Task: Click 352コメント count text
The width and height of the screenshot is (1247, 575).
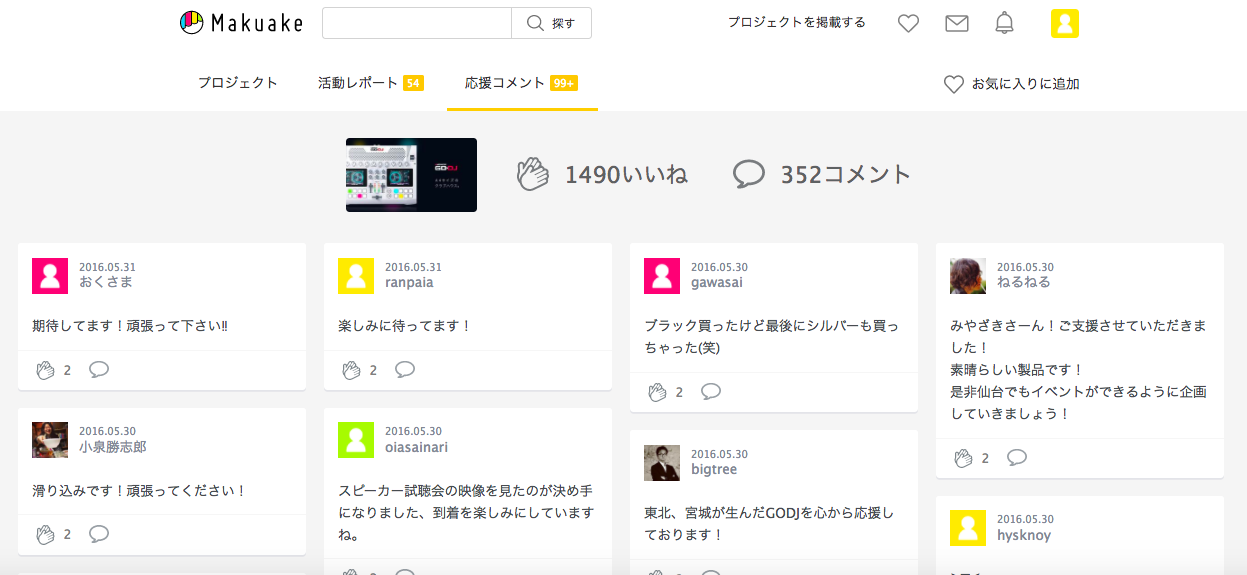Action: (846, 175)
